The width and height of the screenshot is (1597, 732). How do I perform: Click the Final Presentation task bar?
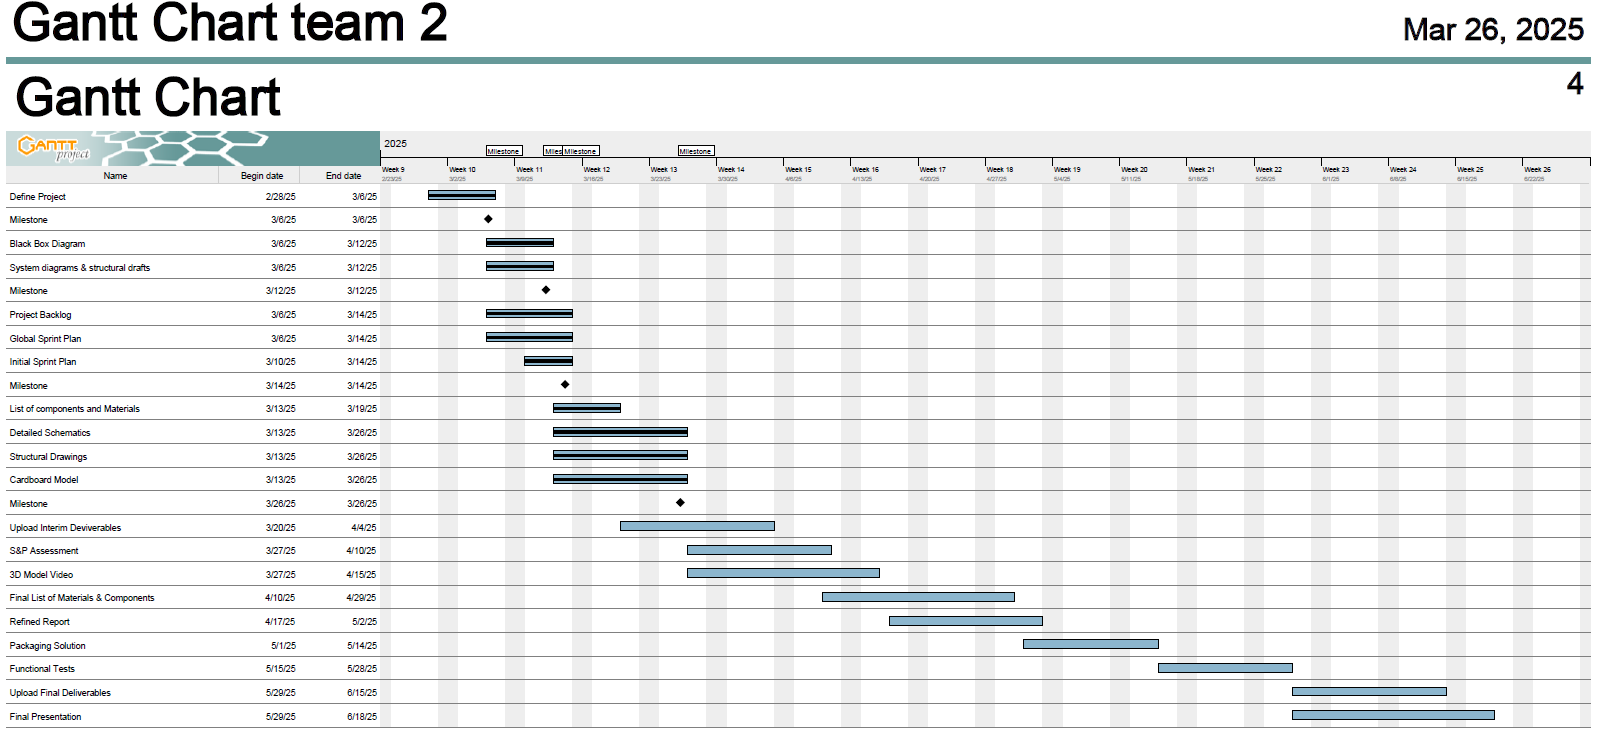click(1392, 715)
